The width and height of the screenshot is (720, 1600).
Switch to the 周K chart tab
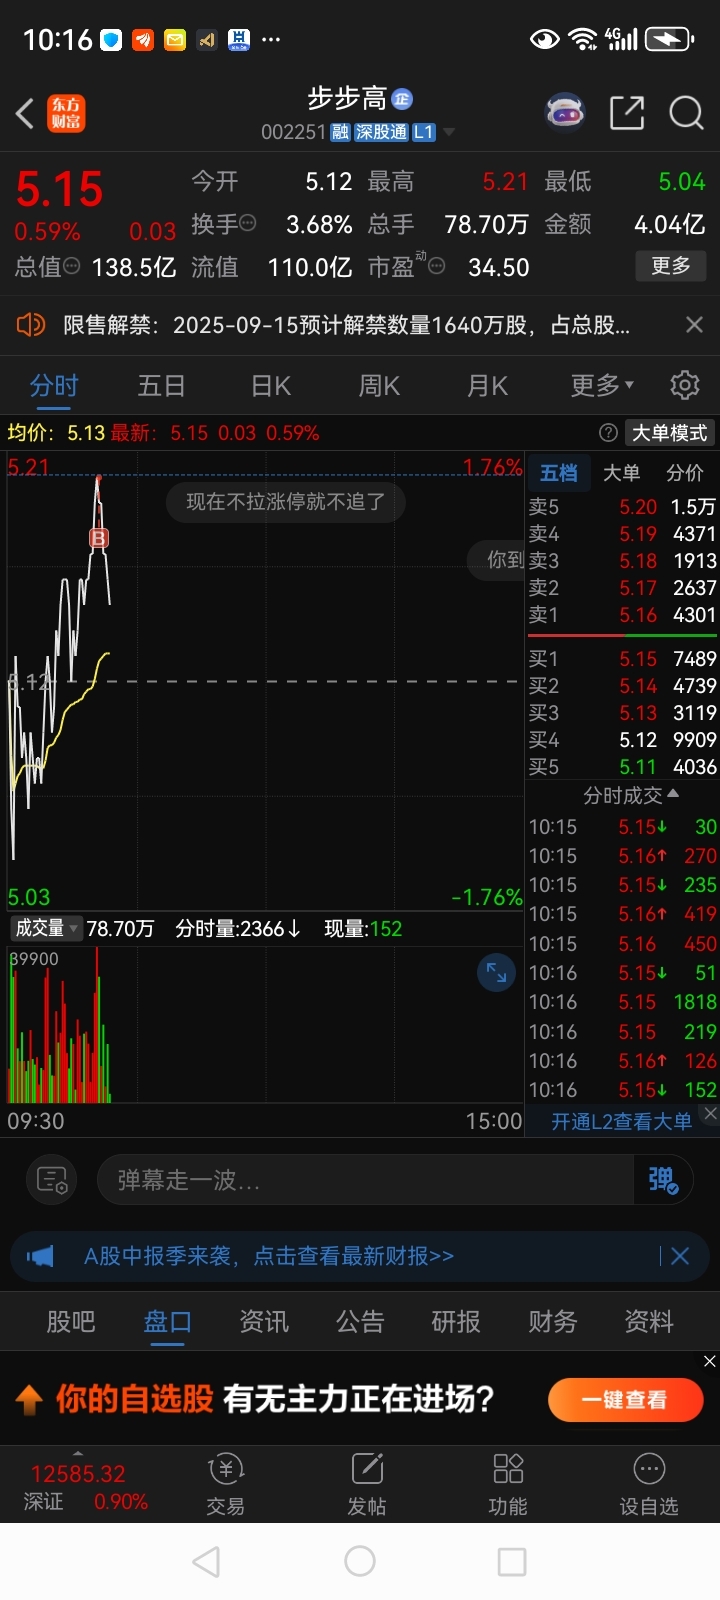pos(379,385)
